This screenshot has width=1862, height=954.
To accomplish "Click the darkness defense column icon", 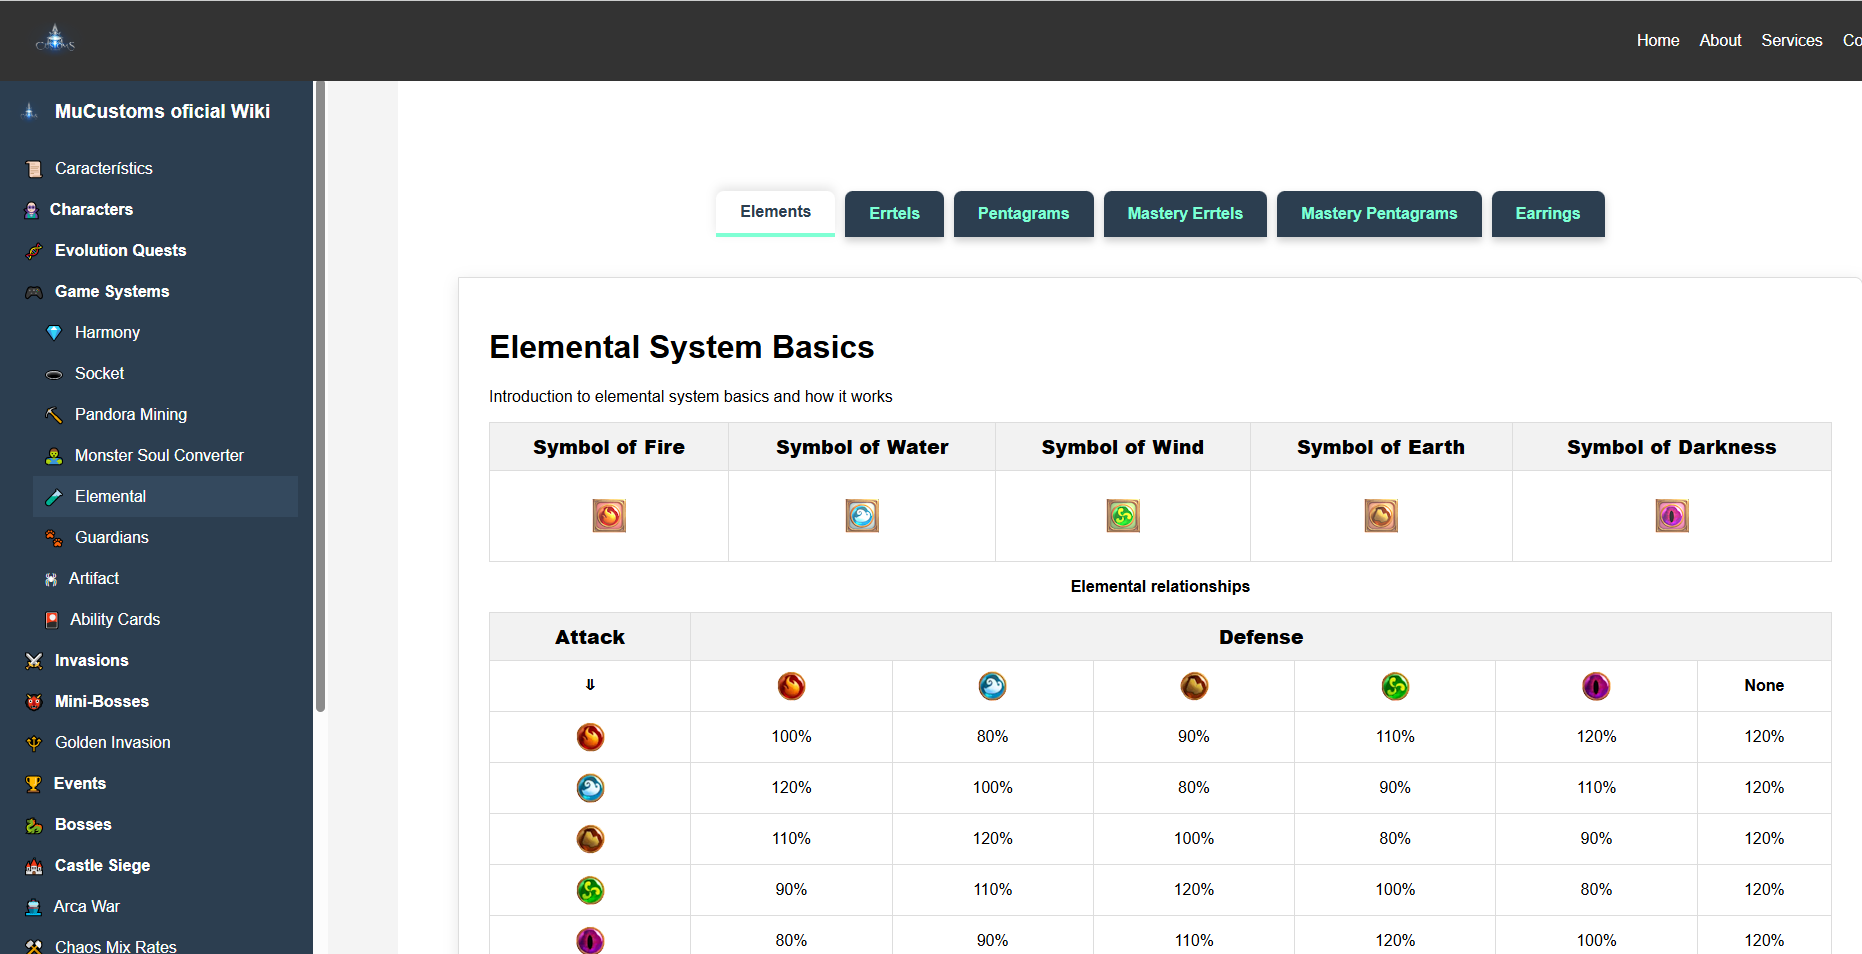I will (1596, 686).
